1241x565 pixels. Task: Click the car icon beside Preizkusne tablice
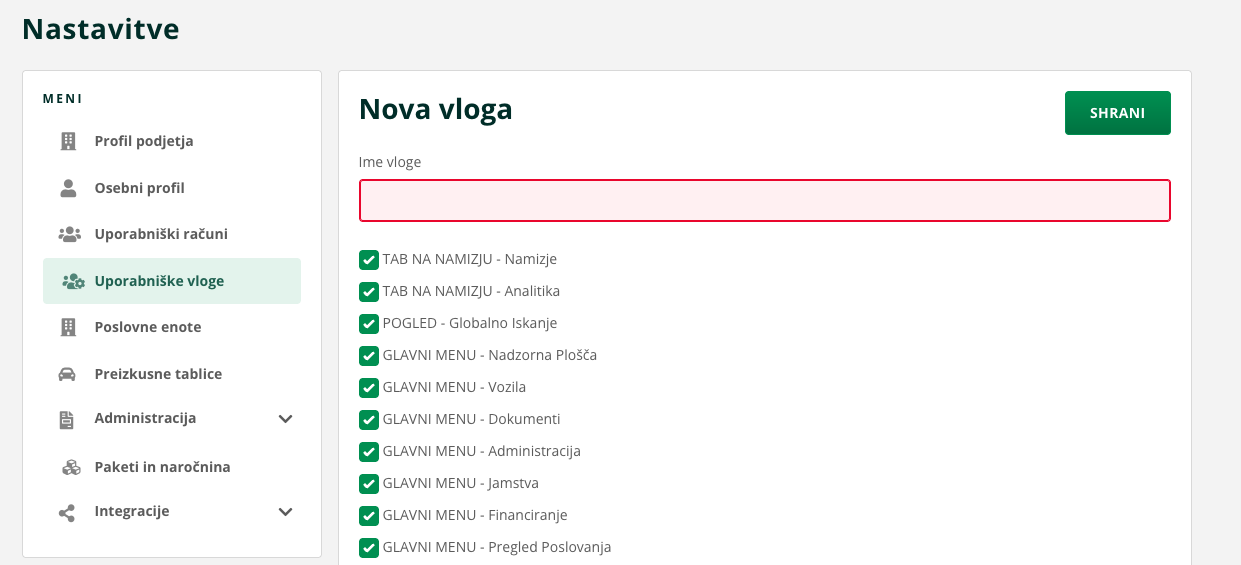pos(67,374)
